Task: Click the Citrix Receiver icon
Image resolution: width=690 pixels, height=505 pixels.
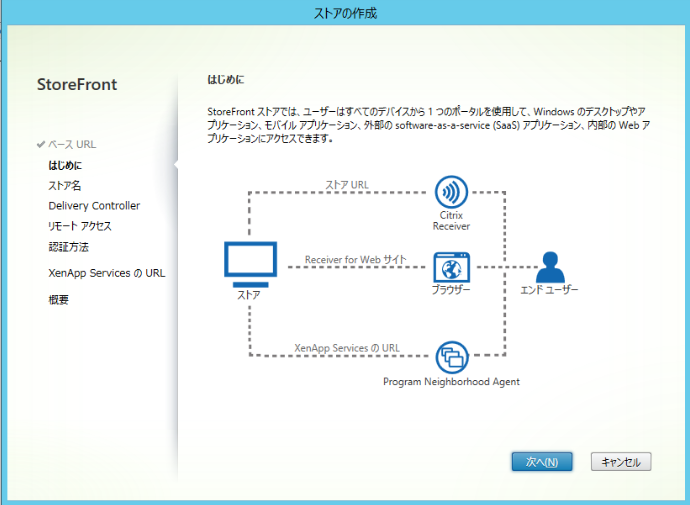Action: click(451, 192)
